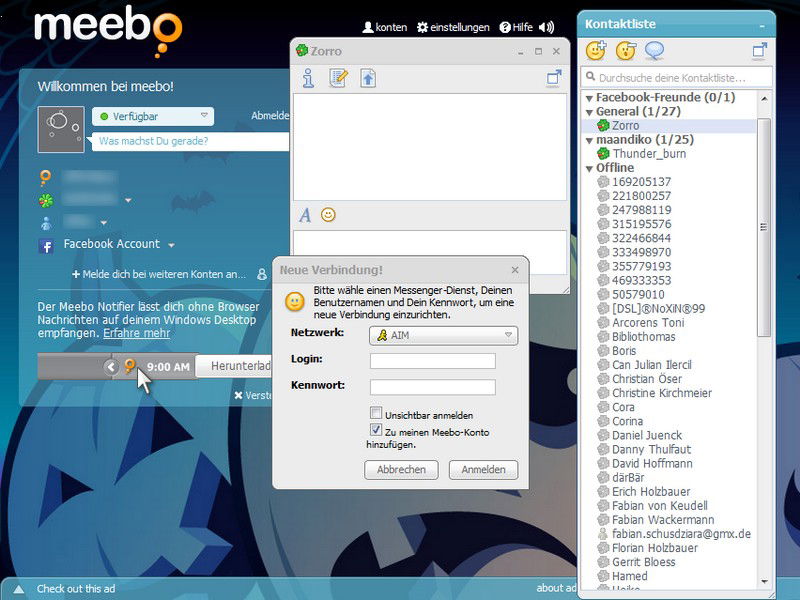Open the Verfügbar status dropdown
800x600 pixels.
153,116
